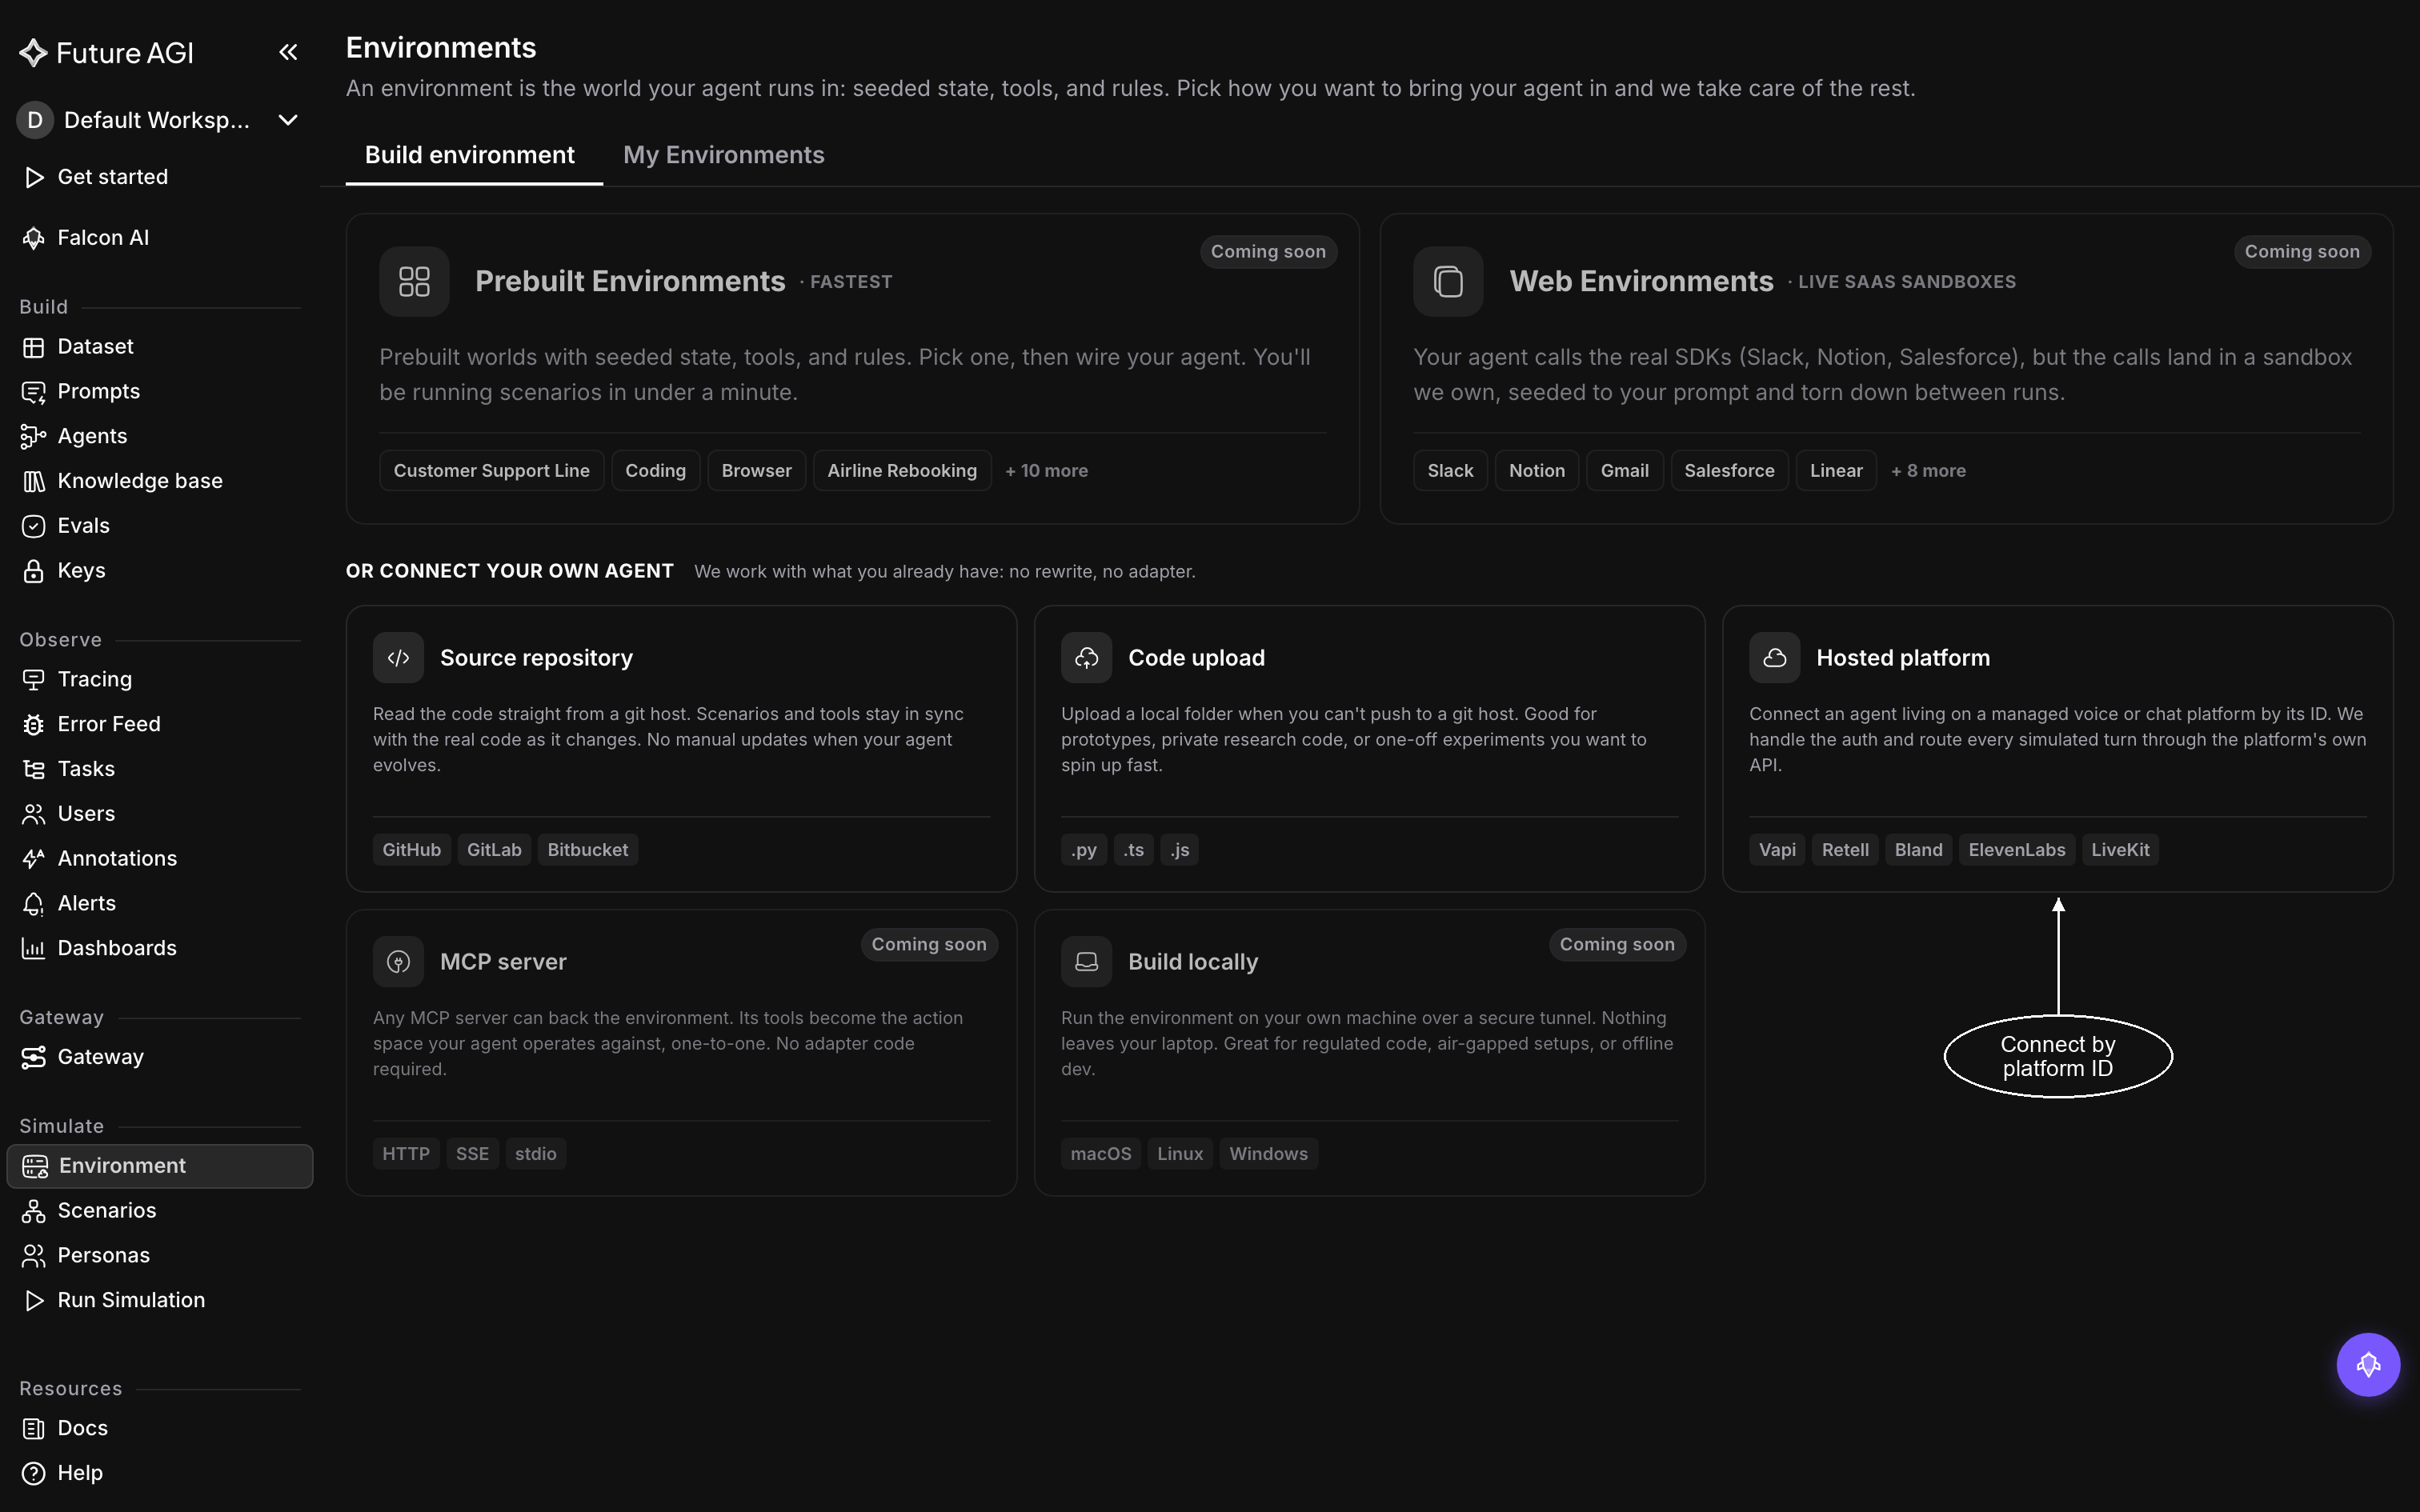The image size is (2420, 1512).
Task: Select the Build environment tab
Action: coord(470,155)
